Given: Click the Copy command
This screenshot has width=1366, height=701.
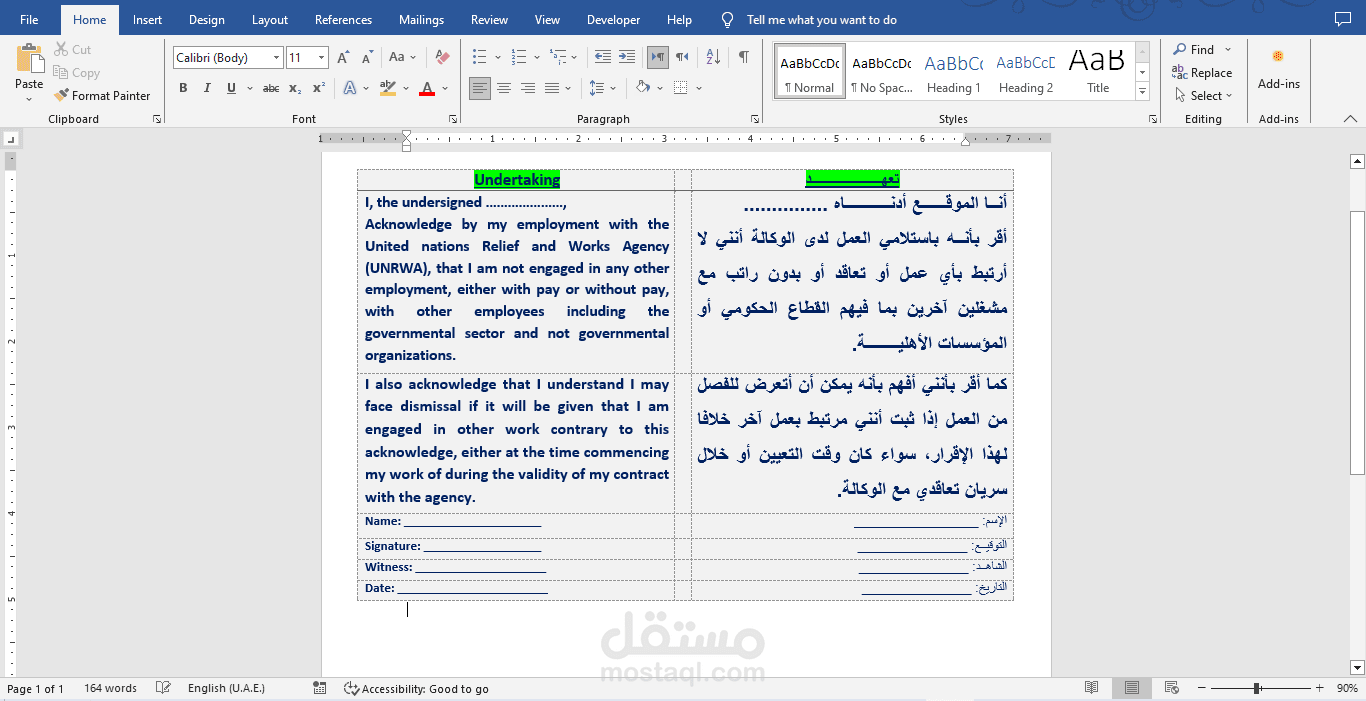Looking at the screenshot, I should pyautogui.click(x=76, y=72).
